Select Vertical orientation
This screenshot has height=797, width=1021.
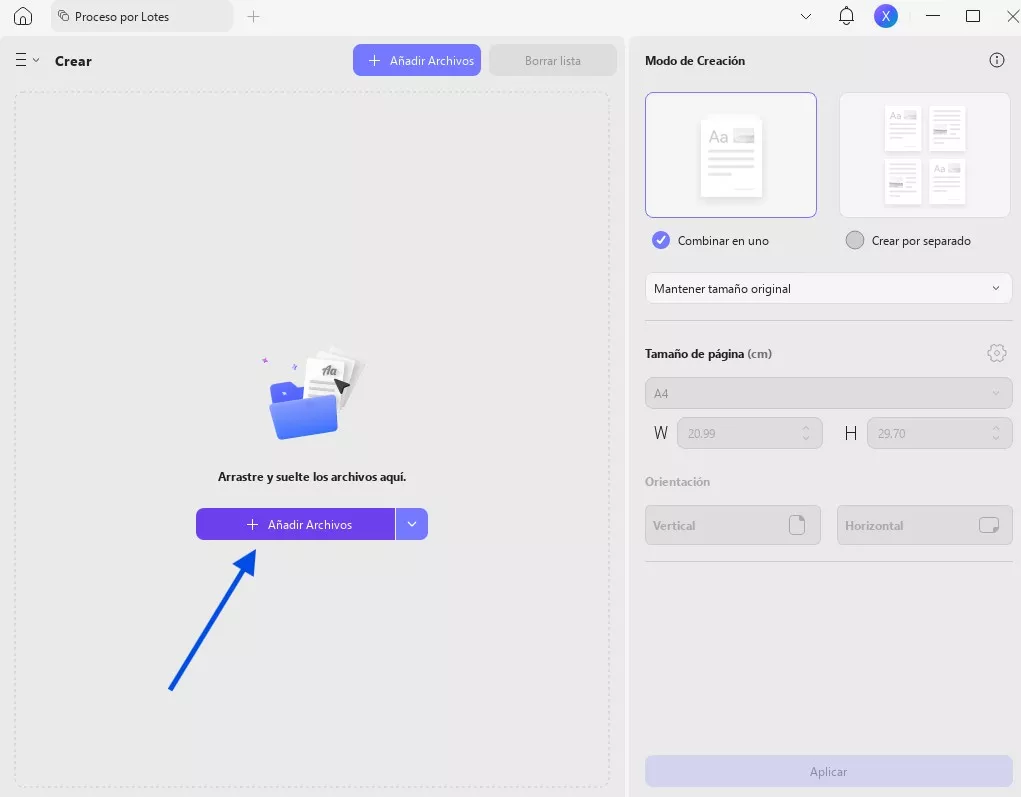(733, 525)
